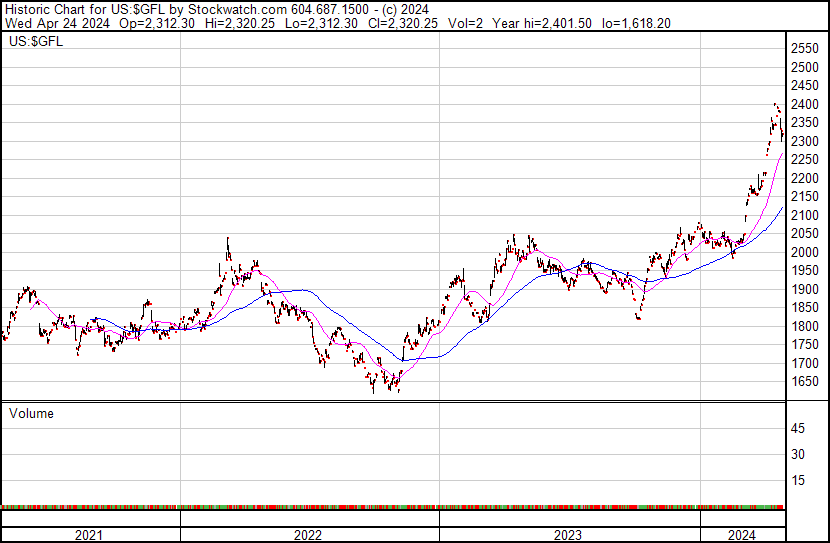The width and height of the screenshot is (830, 543).
Task: Click the 2000 price axis label
Action: pos(805,252)
